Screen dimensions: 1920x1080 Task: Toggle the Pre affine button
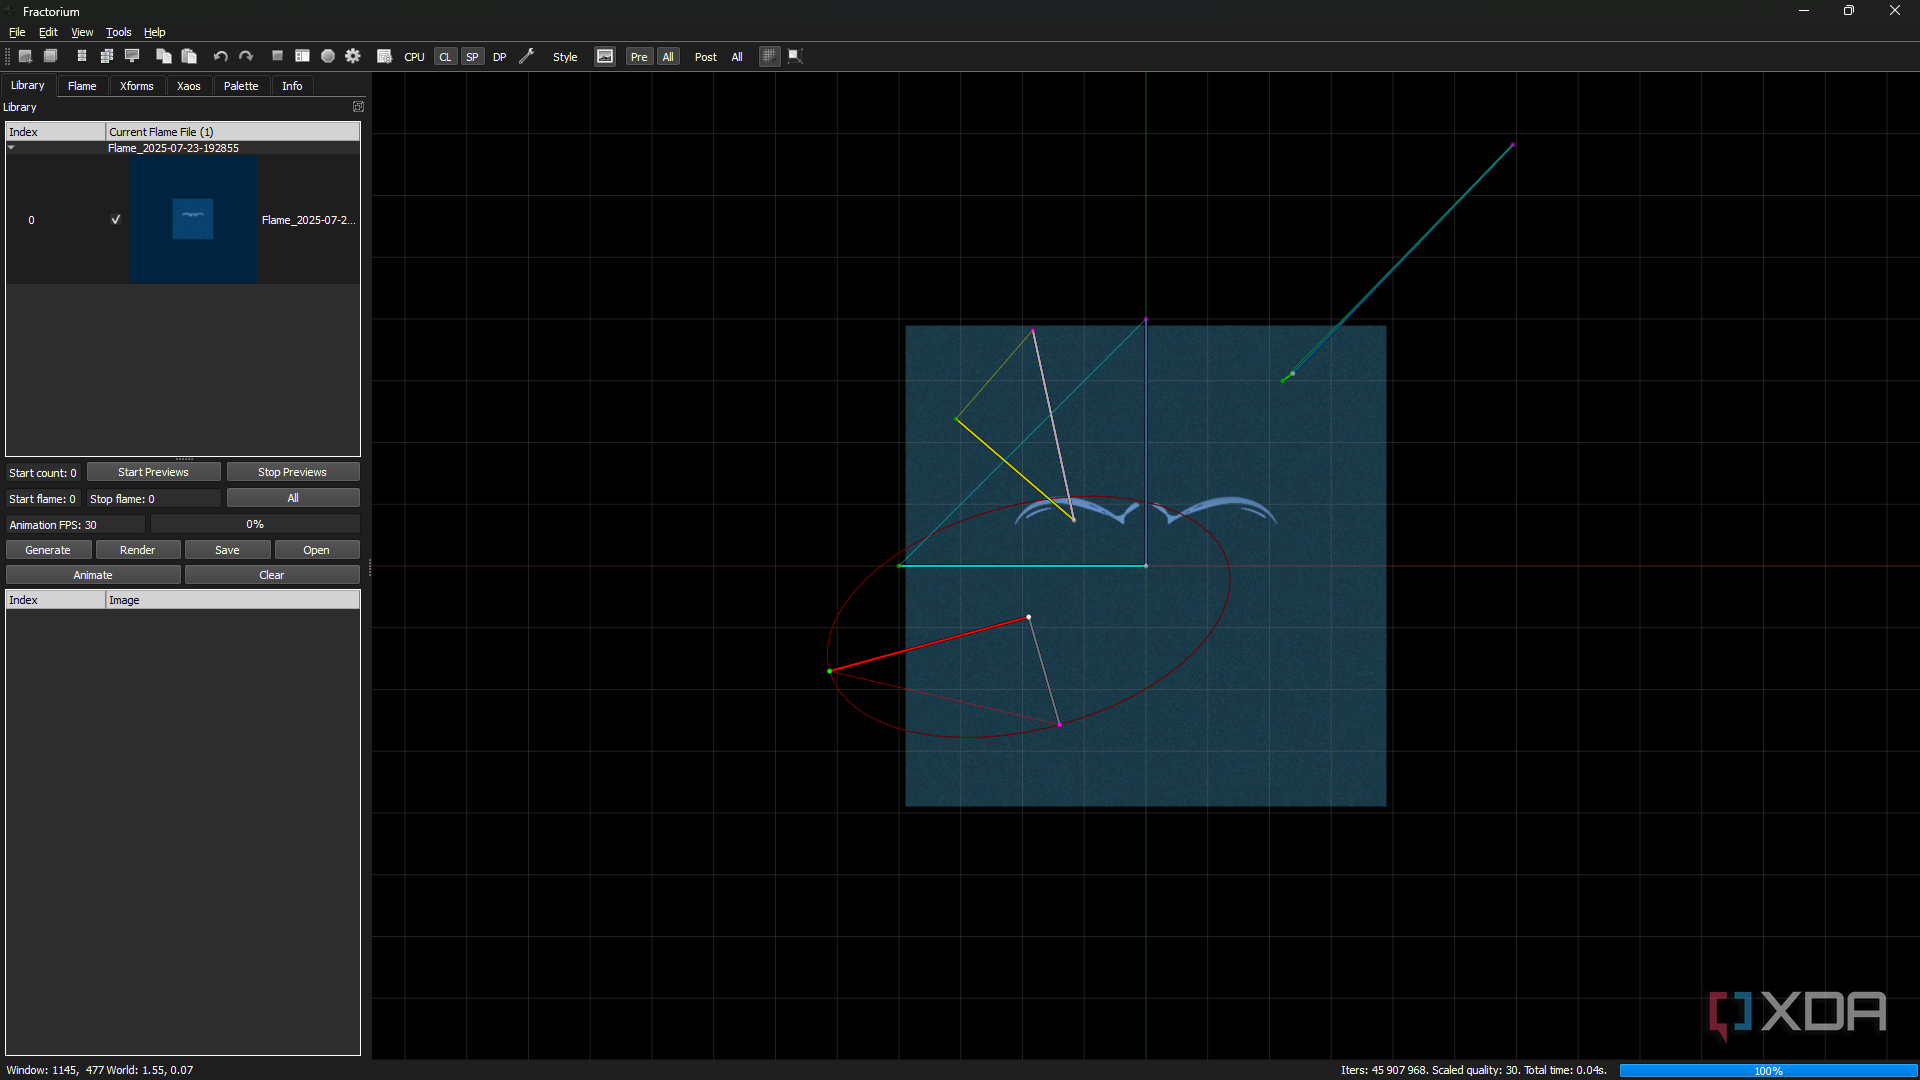click(x=639, y=57)
